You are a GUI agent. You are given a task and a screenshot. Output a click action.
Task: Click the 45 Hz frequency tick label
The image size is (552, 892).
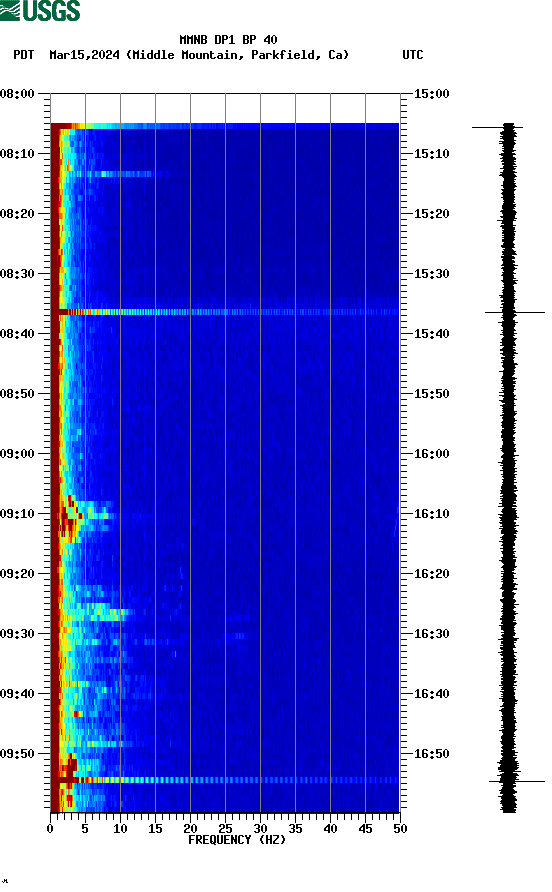[365, 829]
